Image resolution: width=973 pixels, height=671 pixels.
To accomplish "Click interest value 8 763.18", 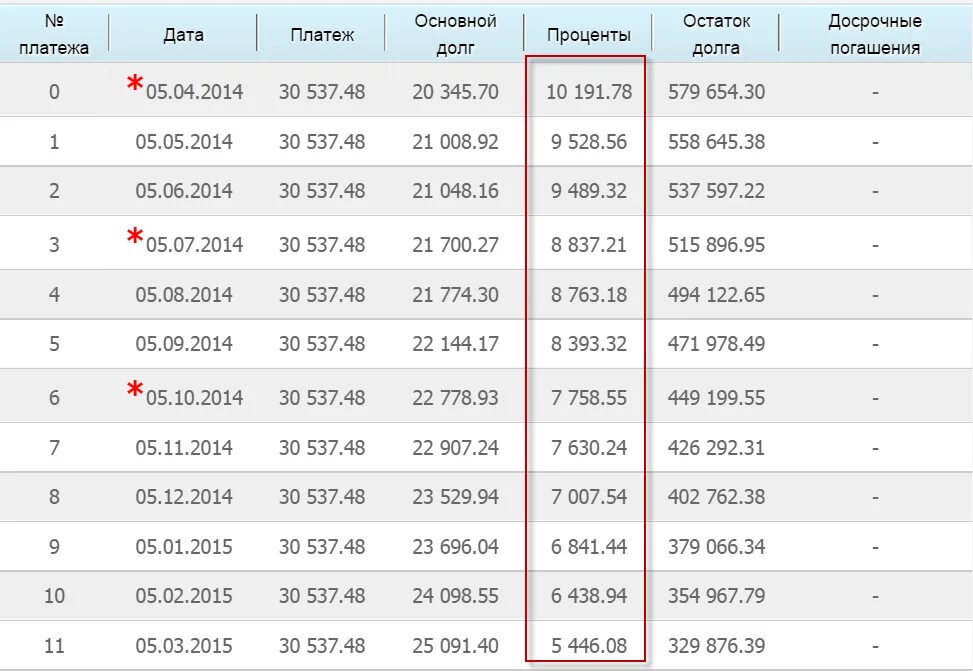I will [x=589, y=294].
